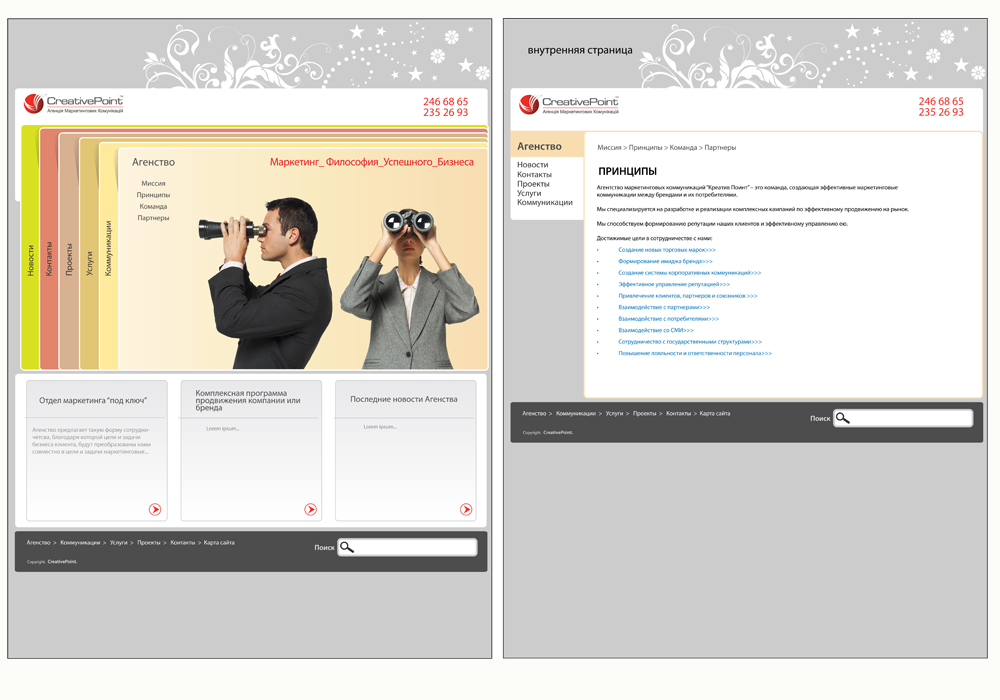This screenshot has height=700, width=1000.
Task: Click 'Проекты' in the right page footer
Action: tap(645, 414)
